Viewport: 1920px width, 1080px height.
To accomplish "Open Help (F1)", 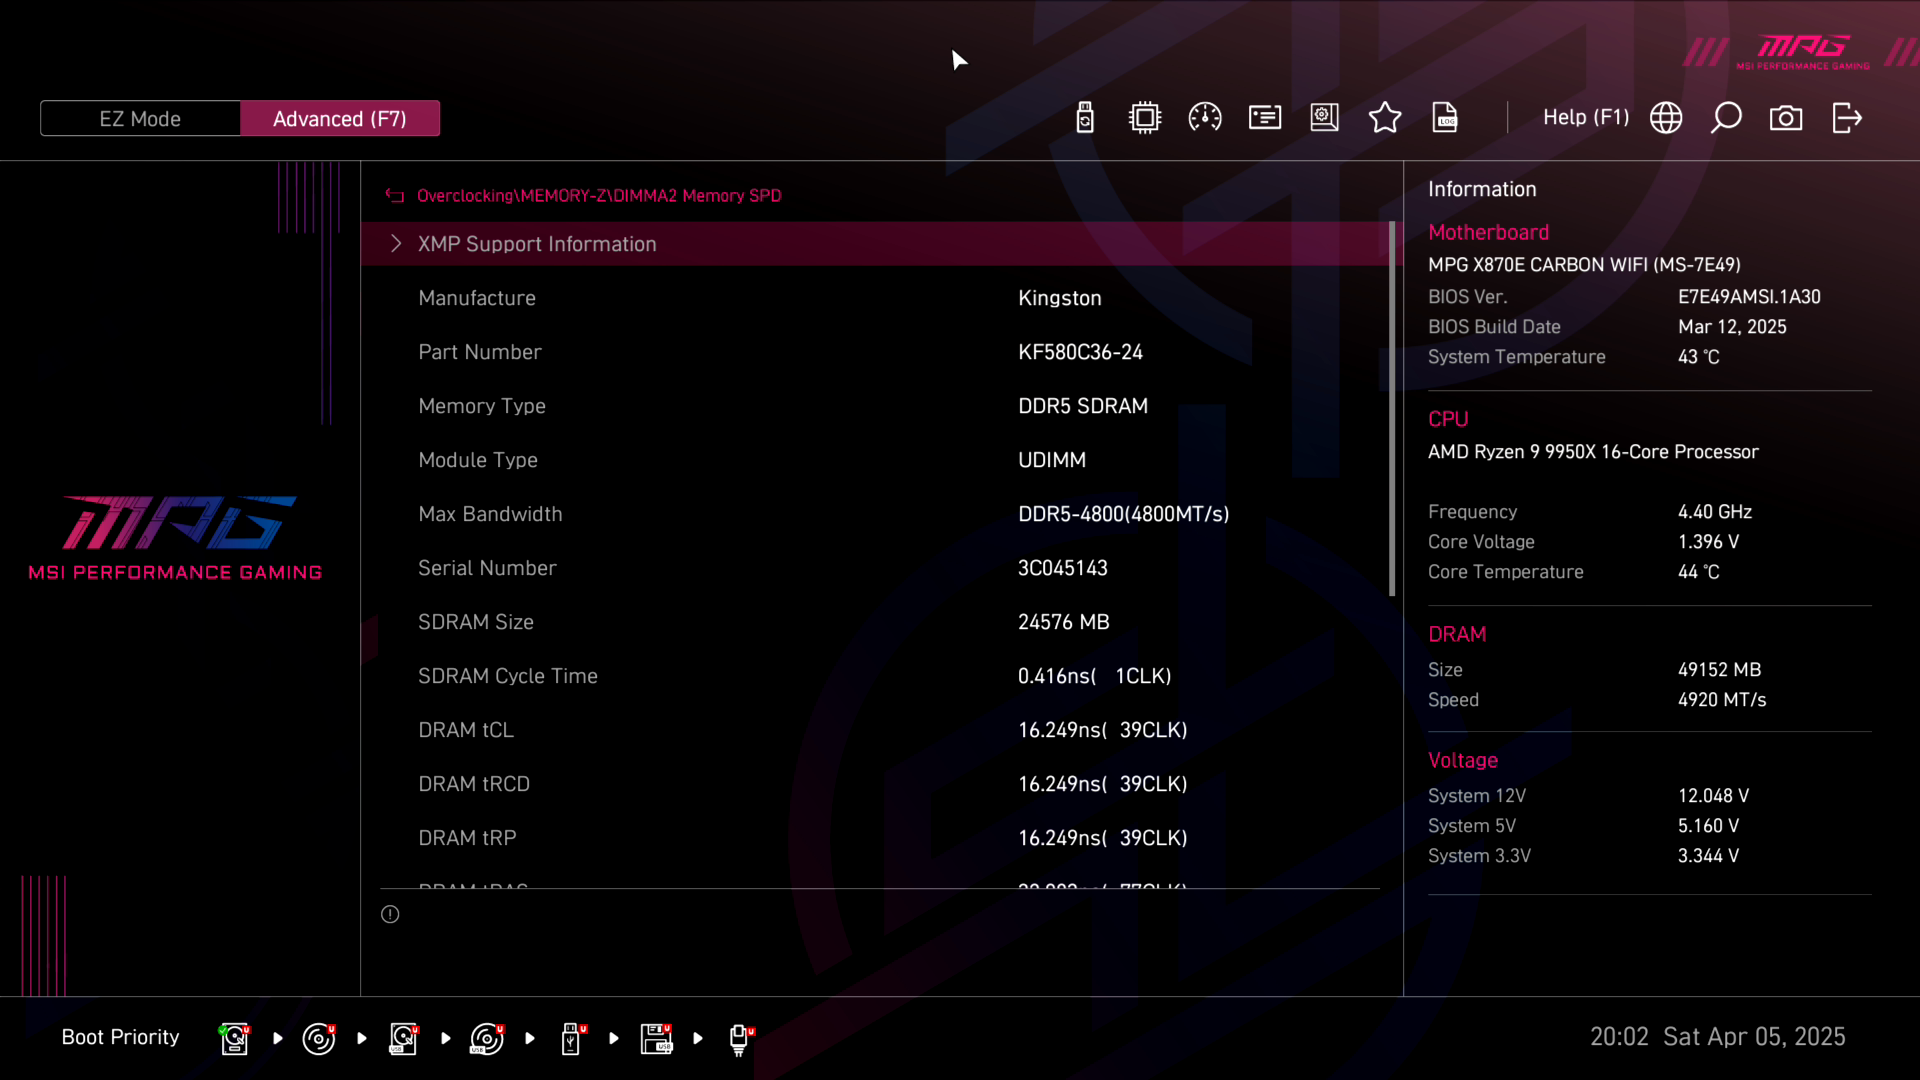I will pos(1585,117).
